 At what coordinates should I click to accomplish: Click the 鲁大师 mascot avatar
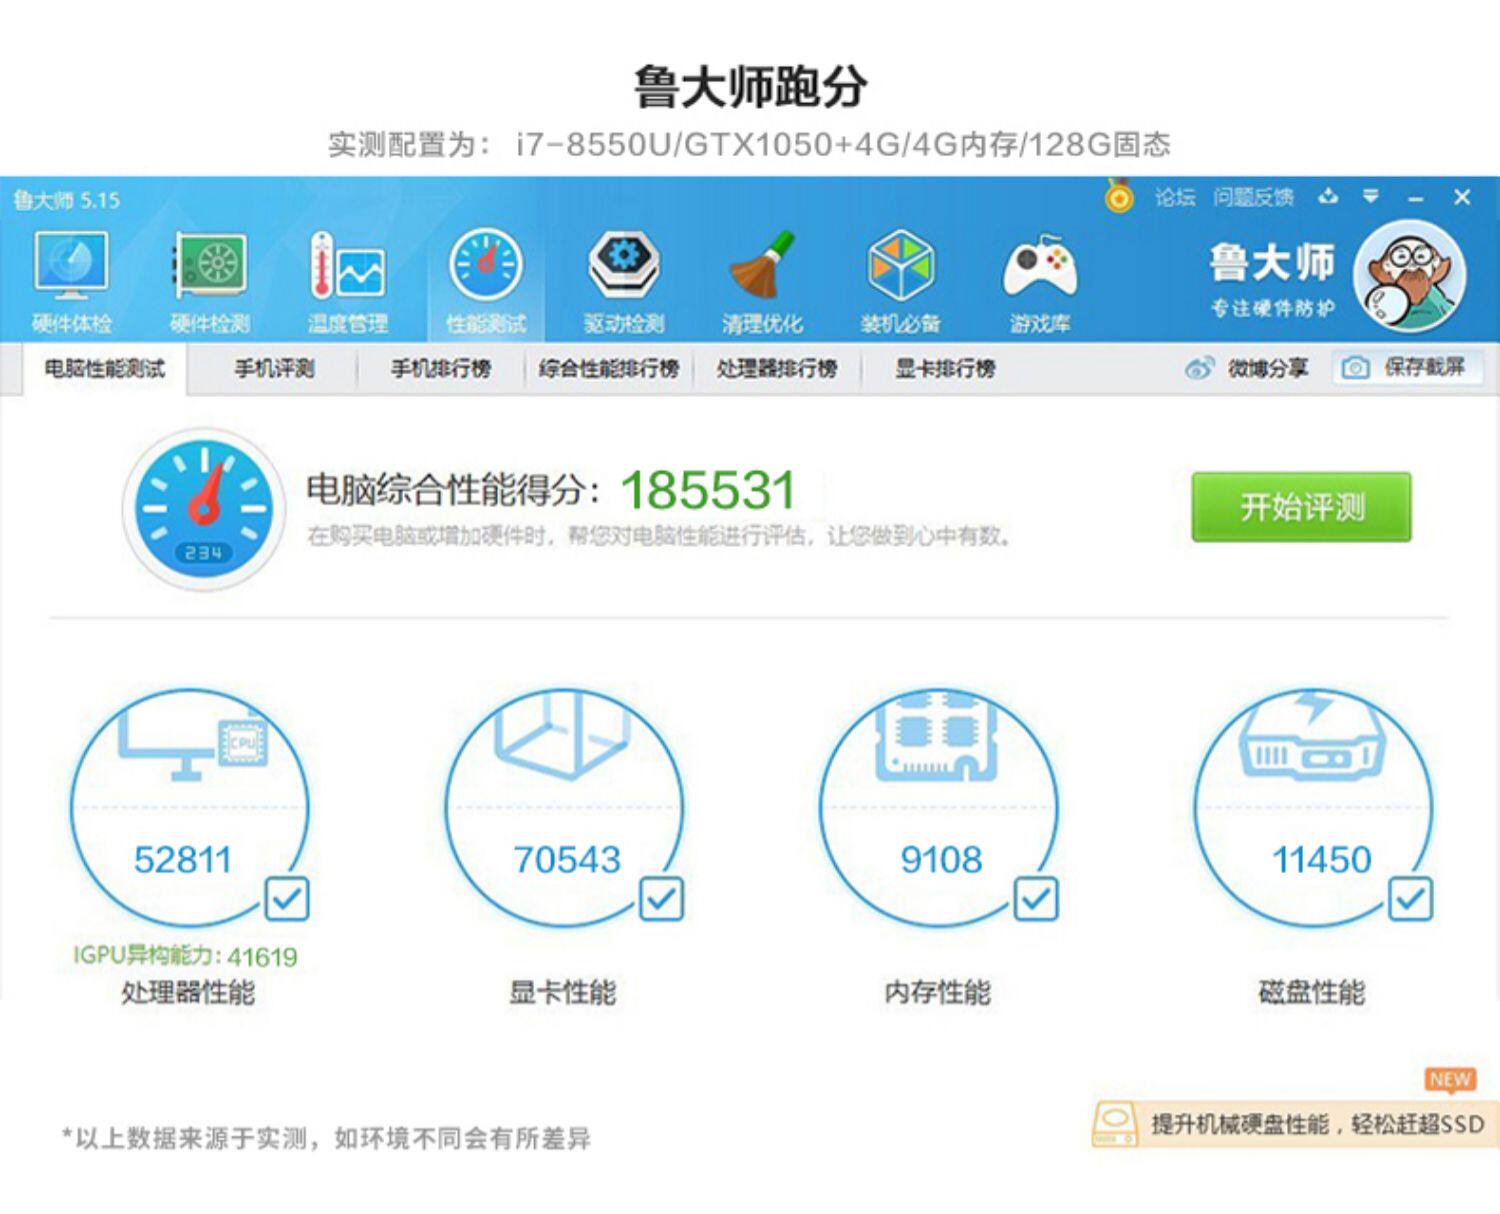pos(1411,276)
